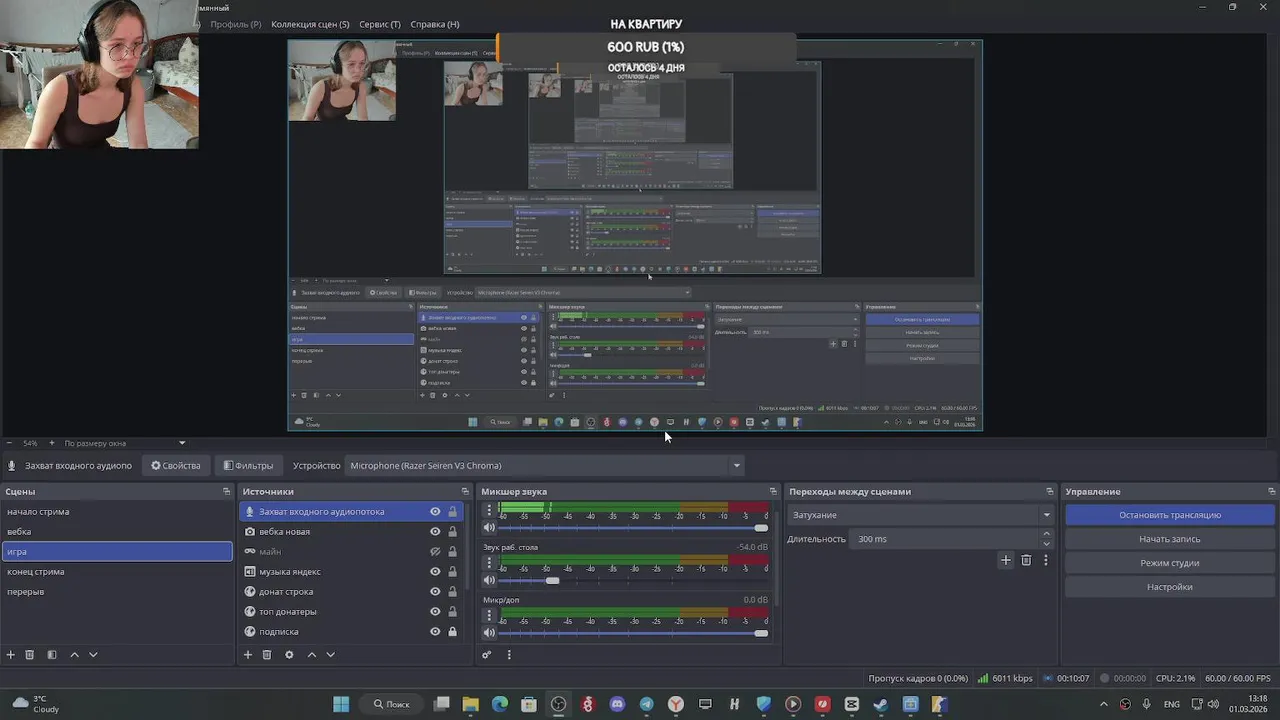This screenshot has width=1280, height=720.
Task: Open Настройки from the controls panel
Action: tap(1170, 587)
